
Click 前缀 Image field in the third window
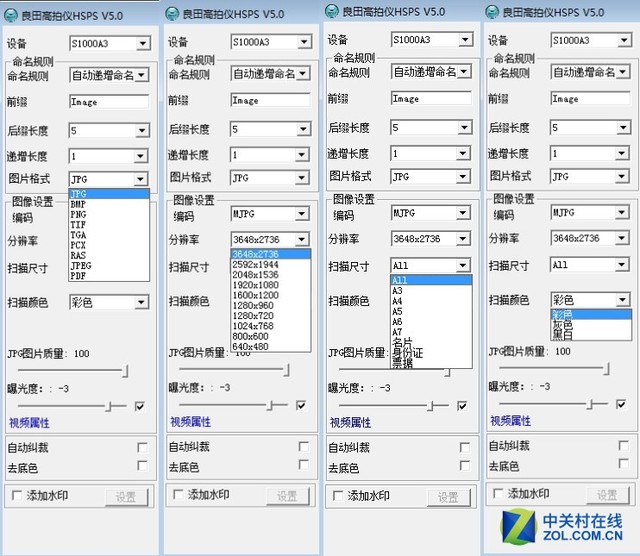coord(431,98)
